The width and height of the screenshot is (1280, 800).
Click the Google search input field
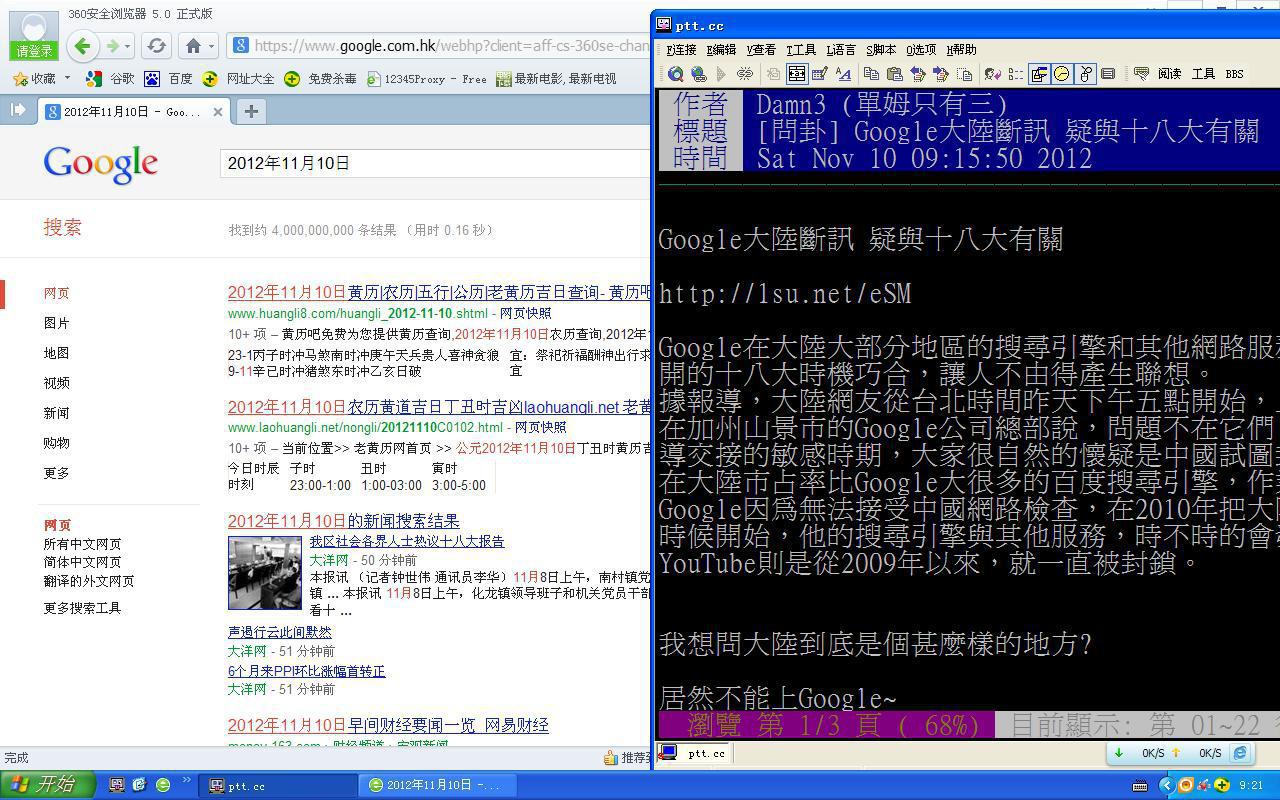(x=436, y=163)
